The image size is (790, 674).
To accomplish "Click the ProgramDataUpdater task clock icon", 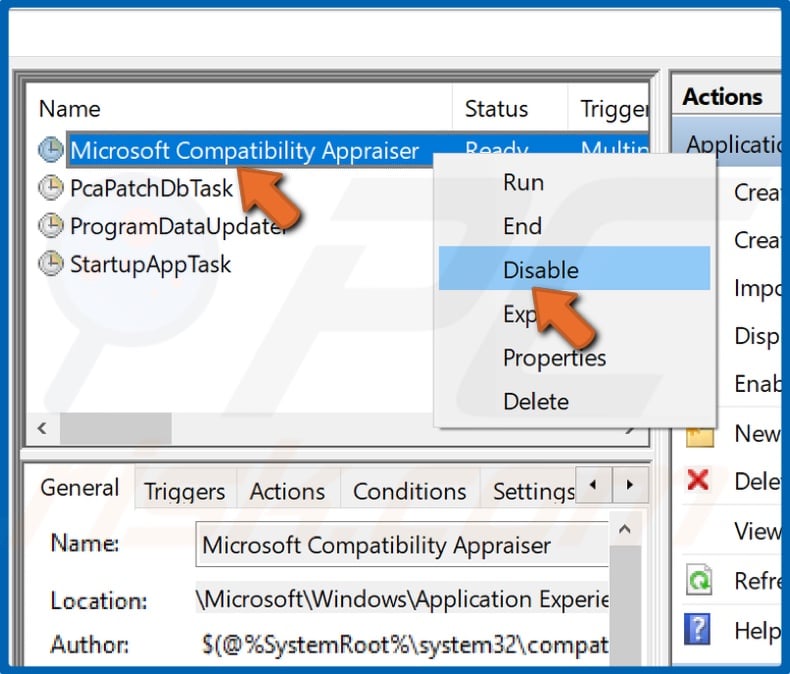I will 51,226.
